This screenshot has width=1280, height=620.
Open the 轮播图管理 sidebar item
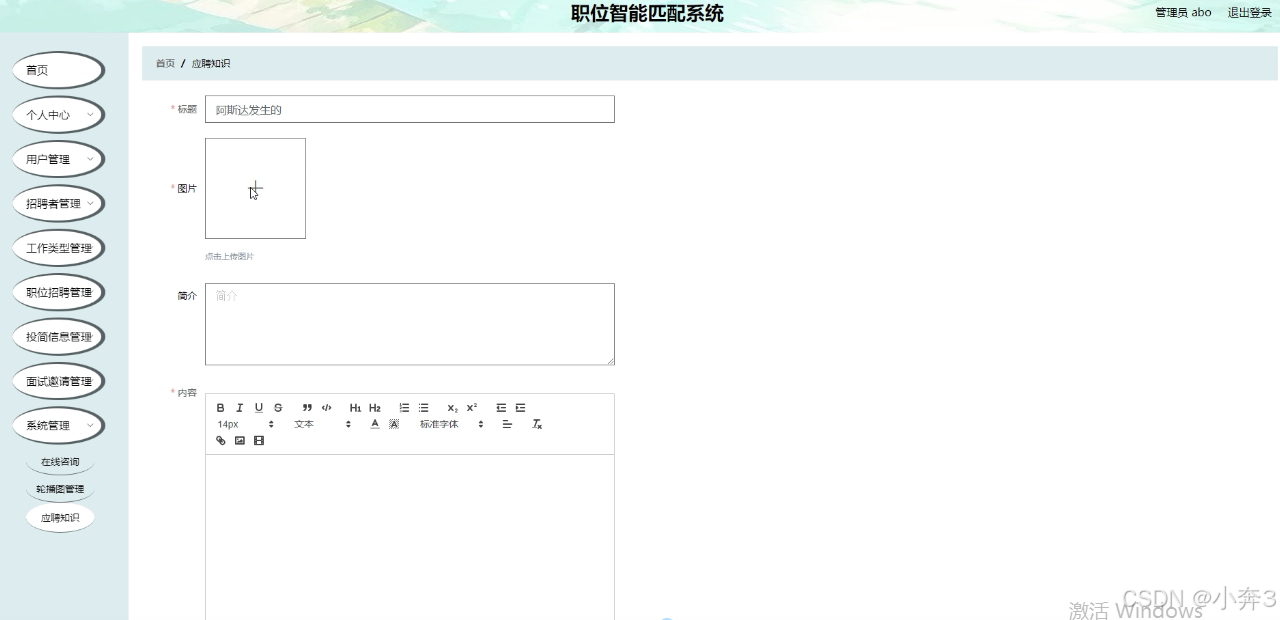click(58, 489)
